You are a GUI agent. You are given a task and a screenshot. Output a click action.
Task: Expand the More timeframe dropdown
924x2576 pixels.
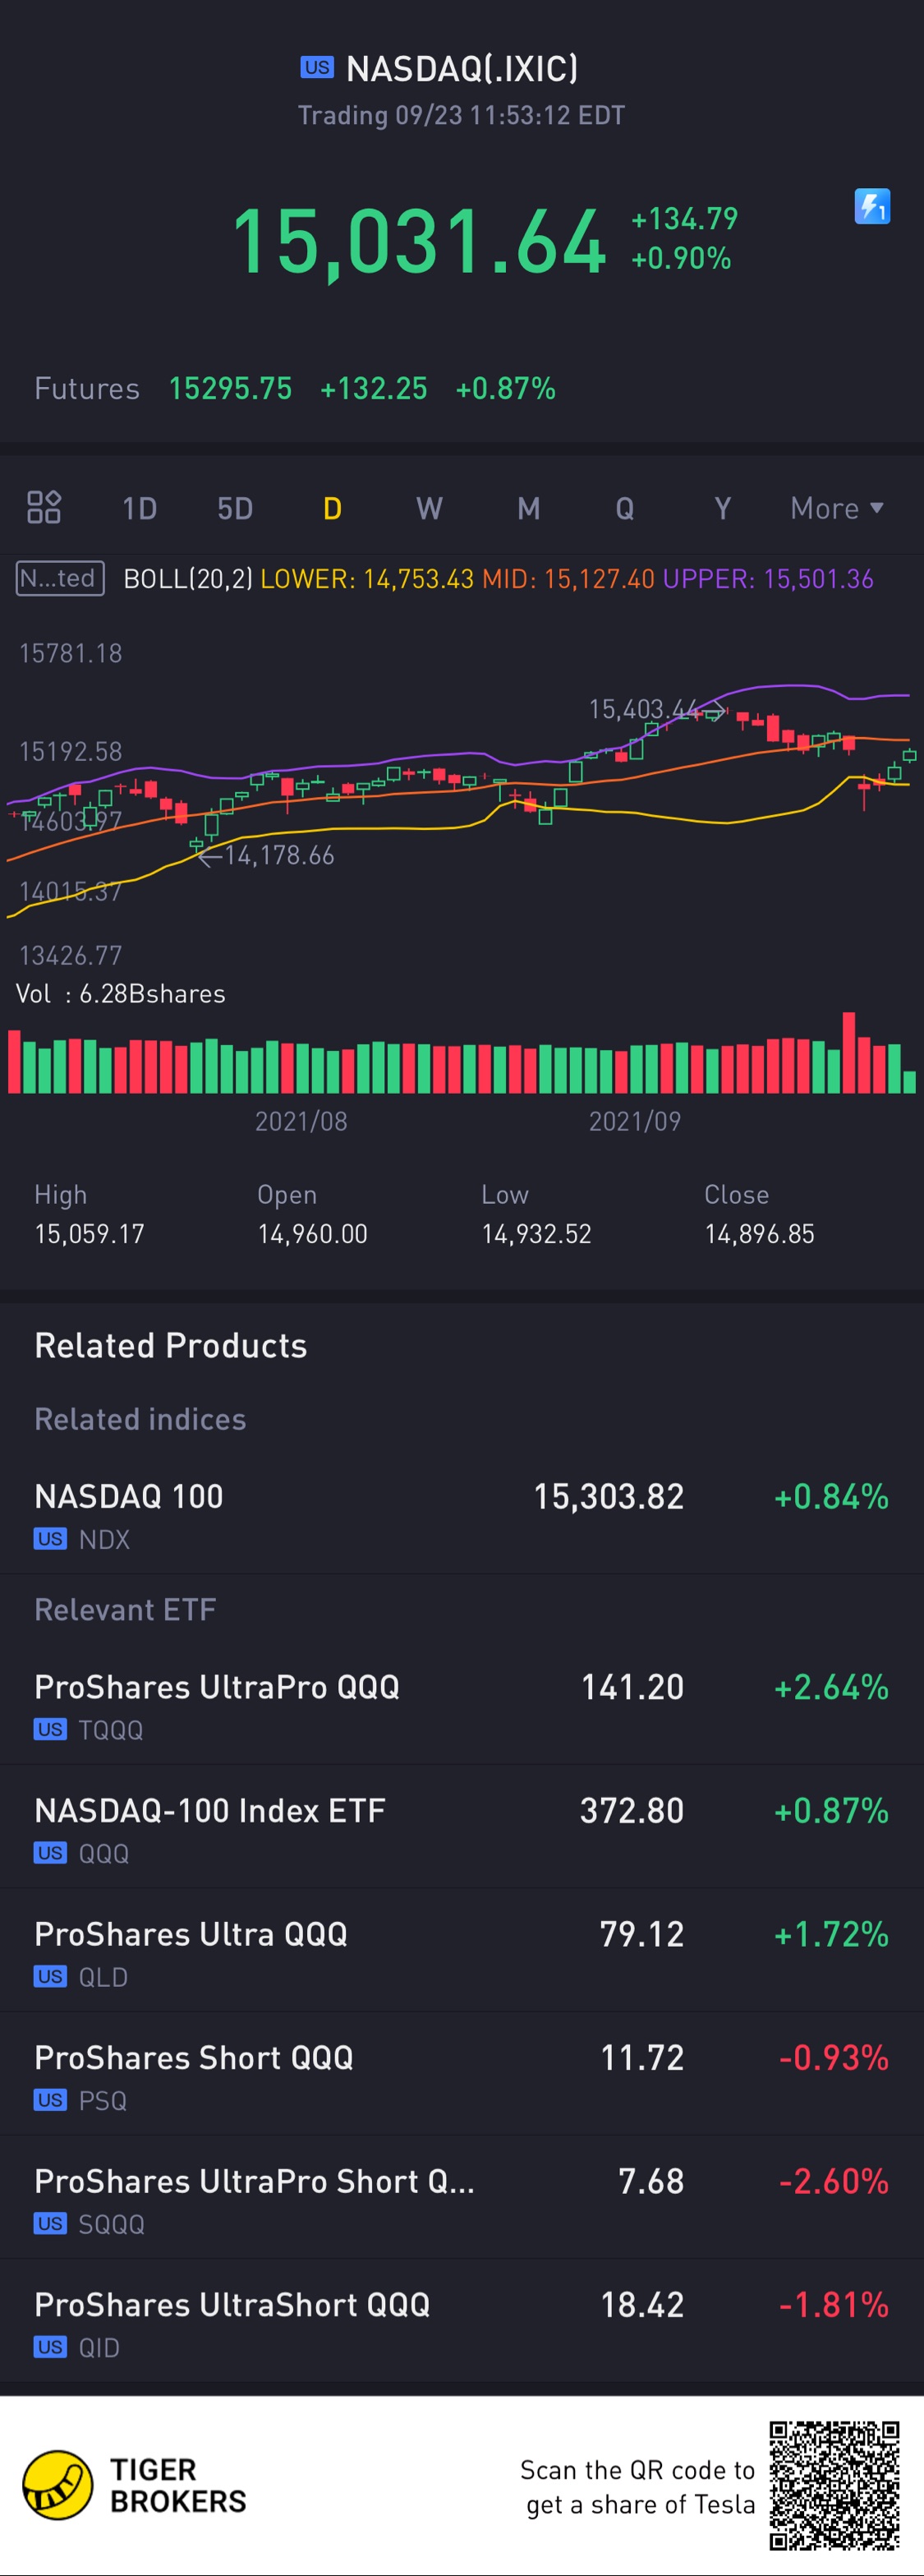[x=836, y=508]
